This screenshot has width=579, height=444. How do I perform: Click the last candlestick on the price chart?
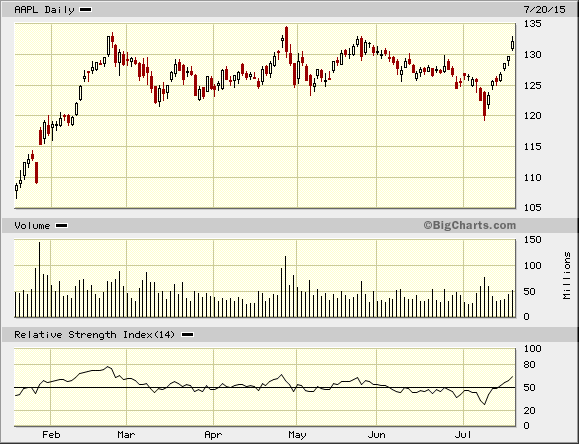point(513,44)
